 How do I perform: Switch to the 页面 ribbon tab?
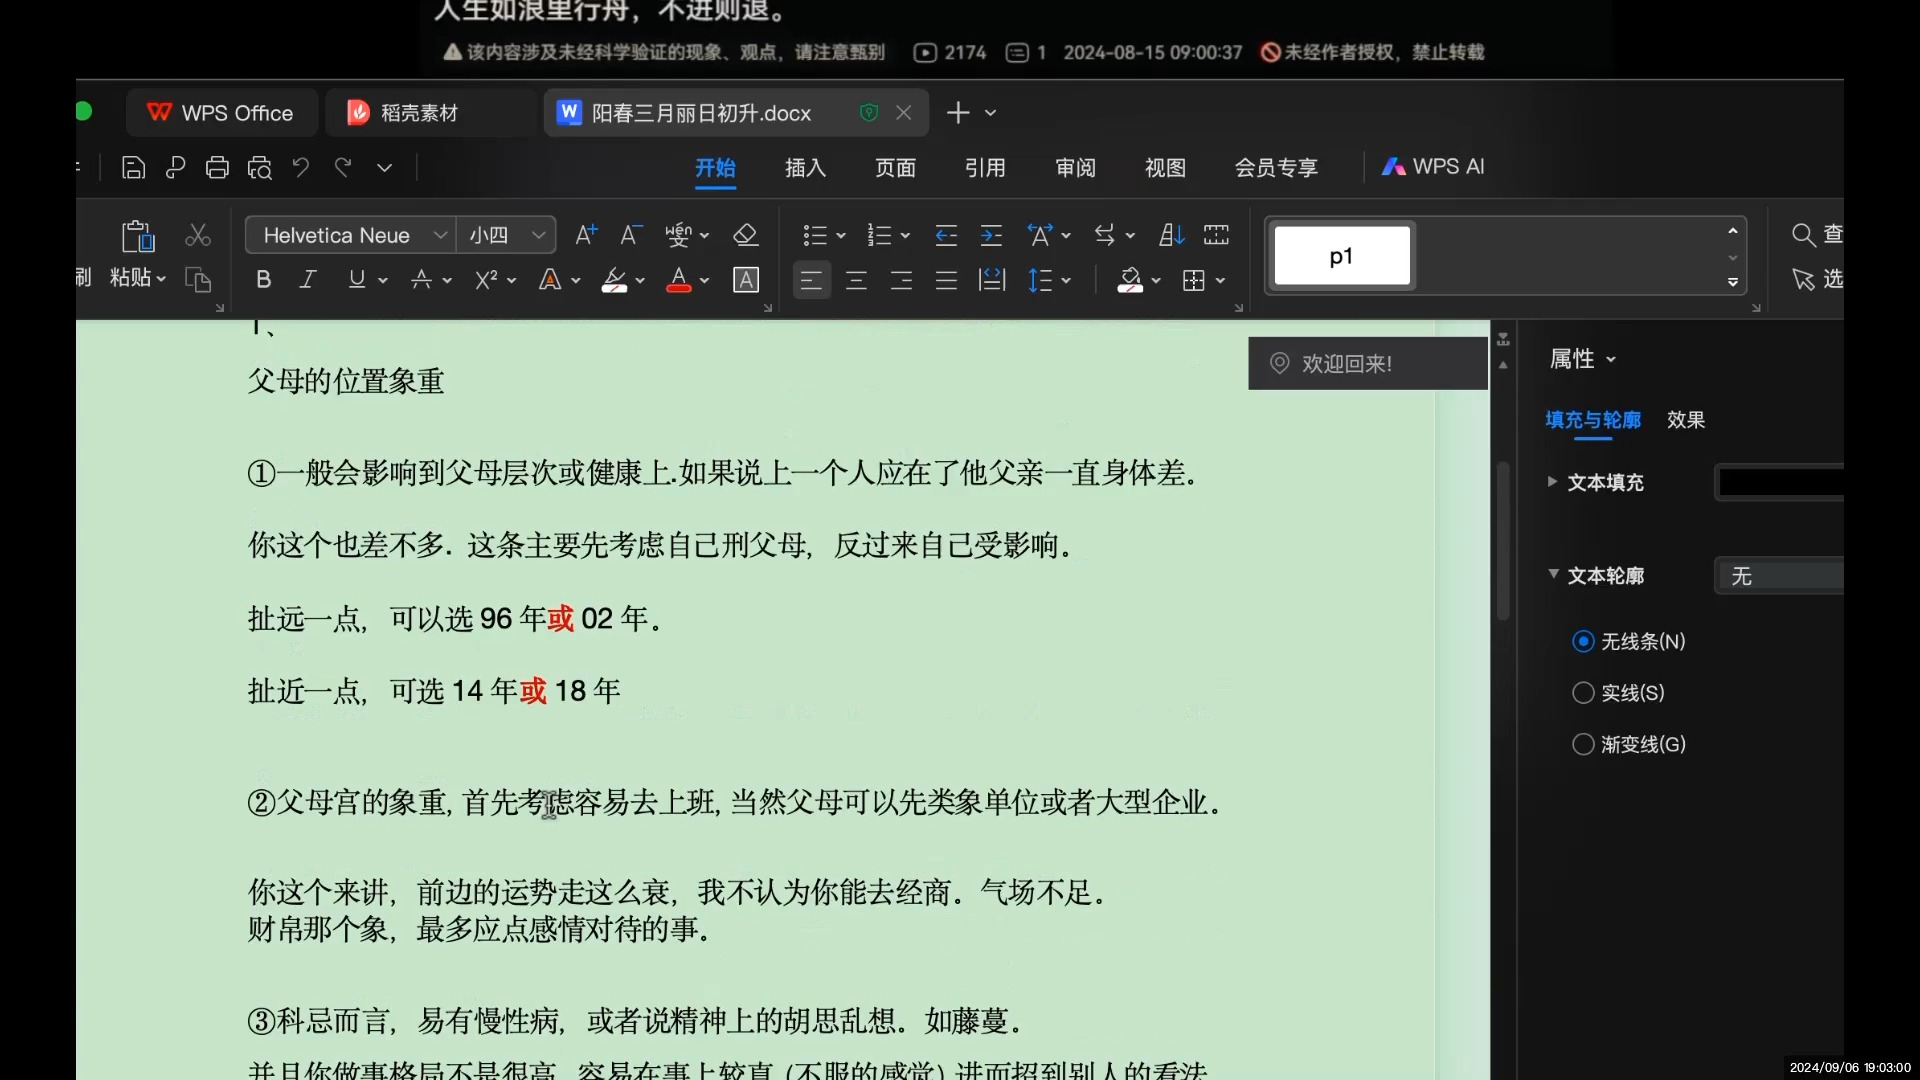click(x=896, y=168)
